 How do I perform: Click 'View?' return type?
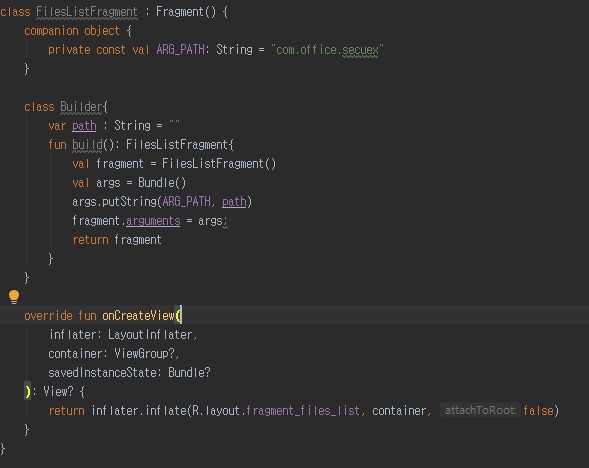58,391
